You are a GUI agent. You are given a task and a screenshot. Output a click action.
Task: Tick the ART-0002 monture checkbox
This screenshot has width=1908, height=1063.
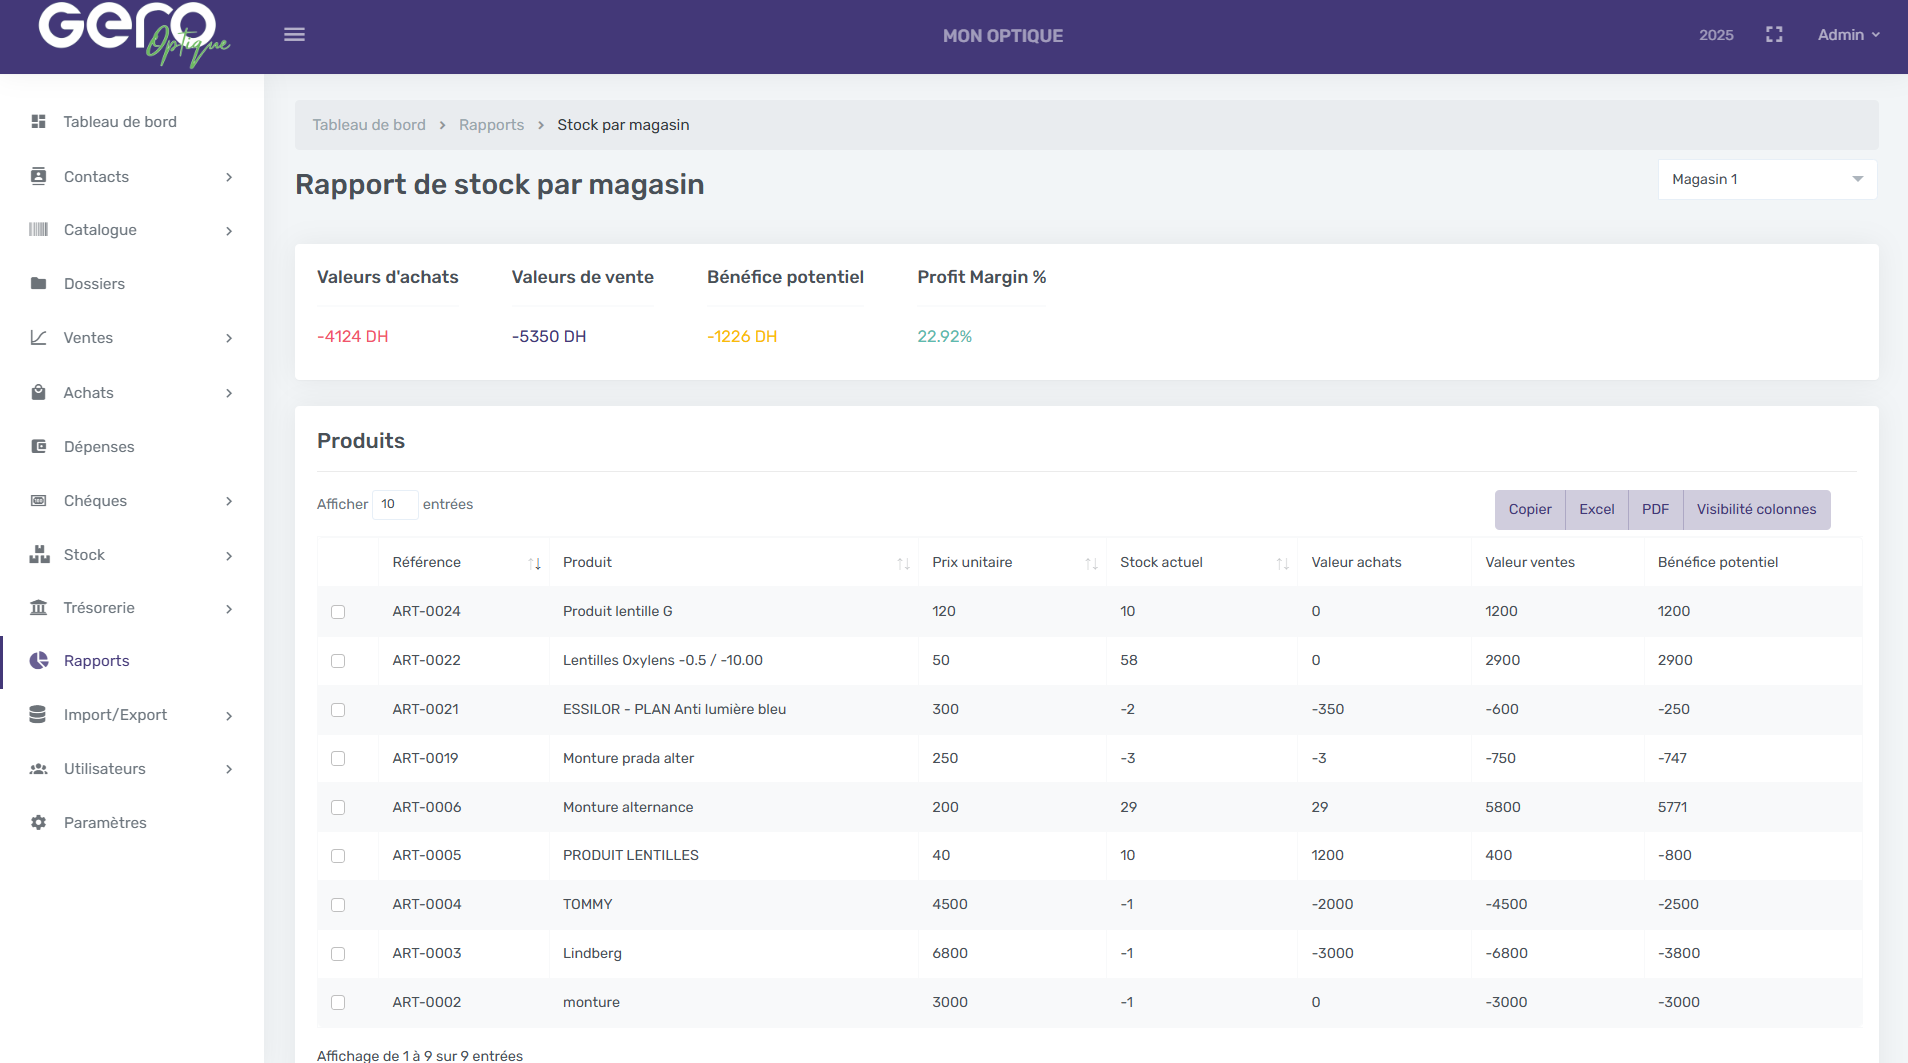tap(338, 1003)
